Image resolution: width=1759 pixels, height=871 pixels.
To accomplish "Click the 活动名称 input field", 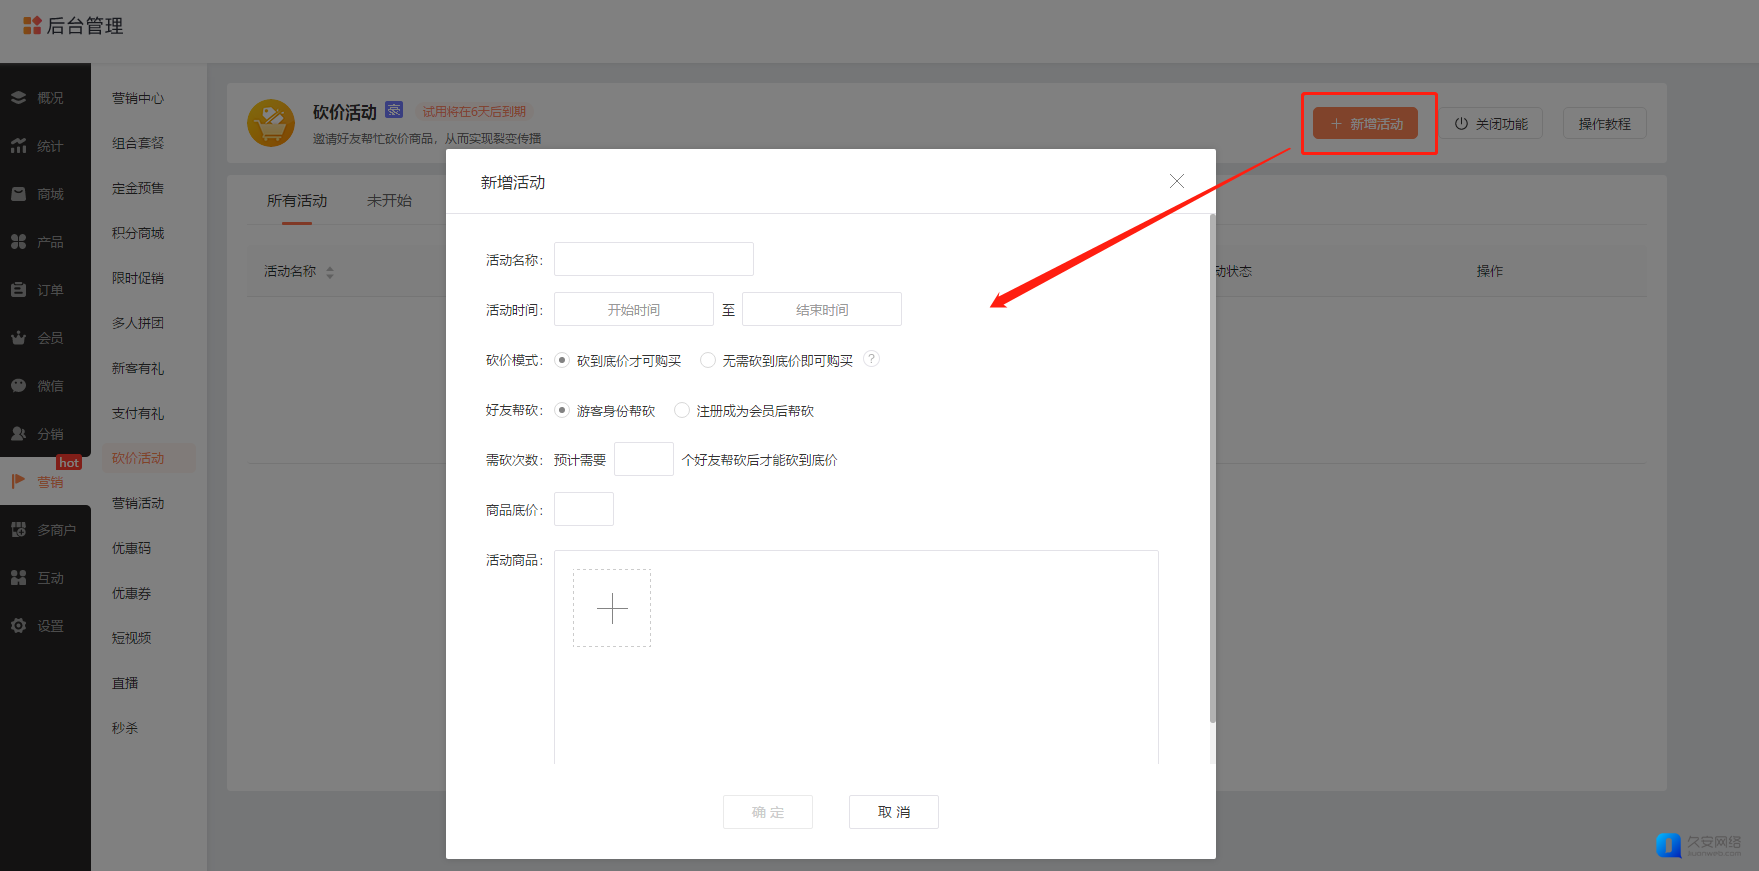I will point(654,259).
